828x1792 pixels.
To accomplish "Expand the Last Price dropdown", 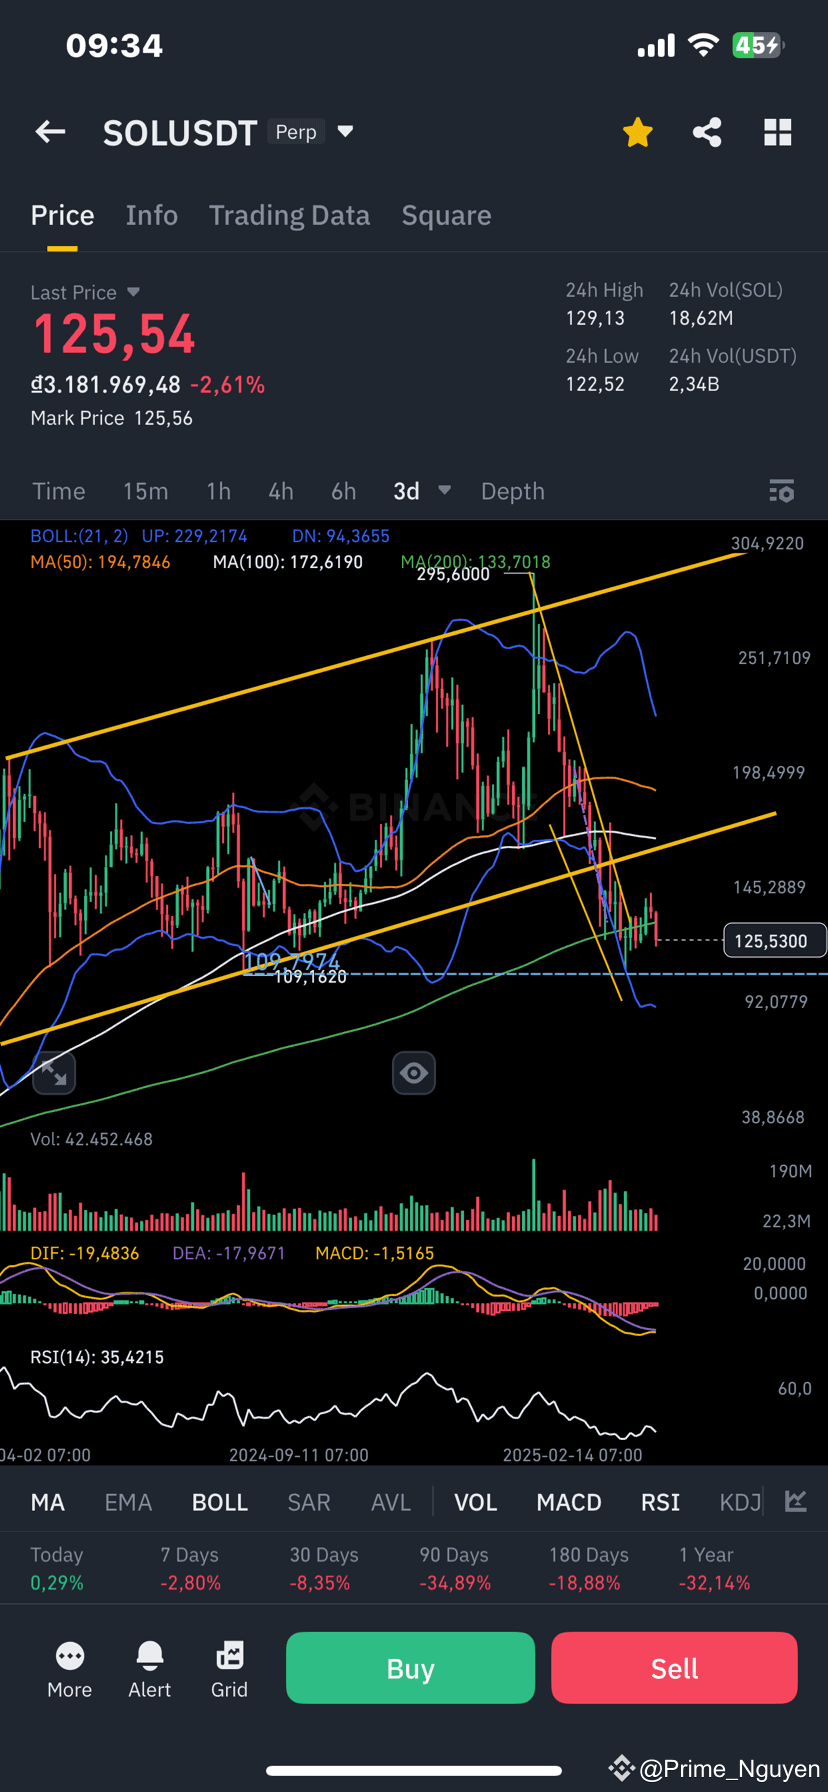I will click(x=133, y=292).
